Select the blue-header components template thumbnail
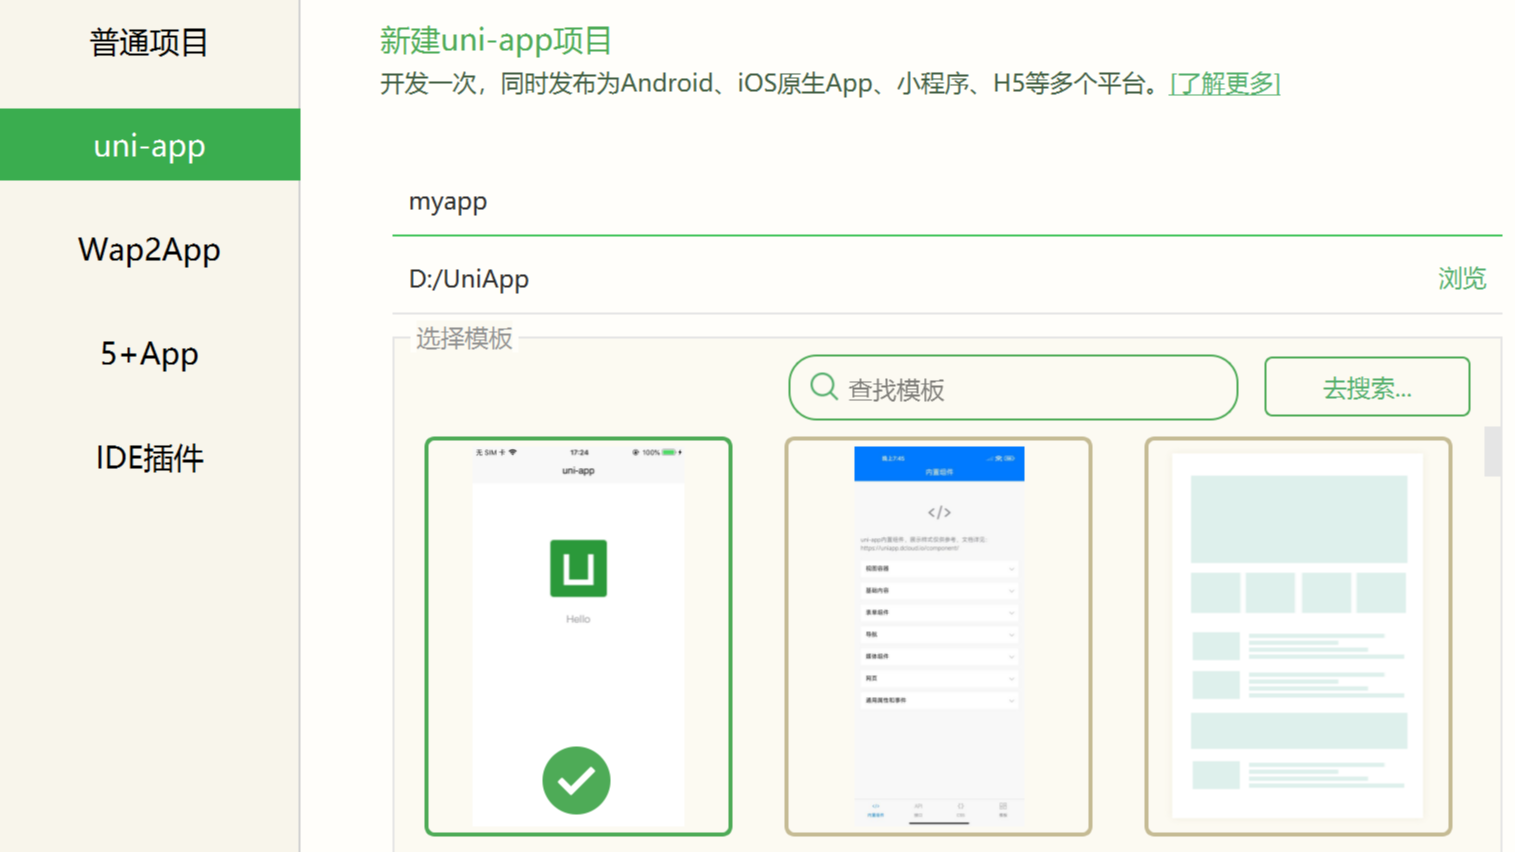The image size is (1515, 852). pos(938,636)
